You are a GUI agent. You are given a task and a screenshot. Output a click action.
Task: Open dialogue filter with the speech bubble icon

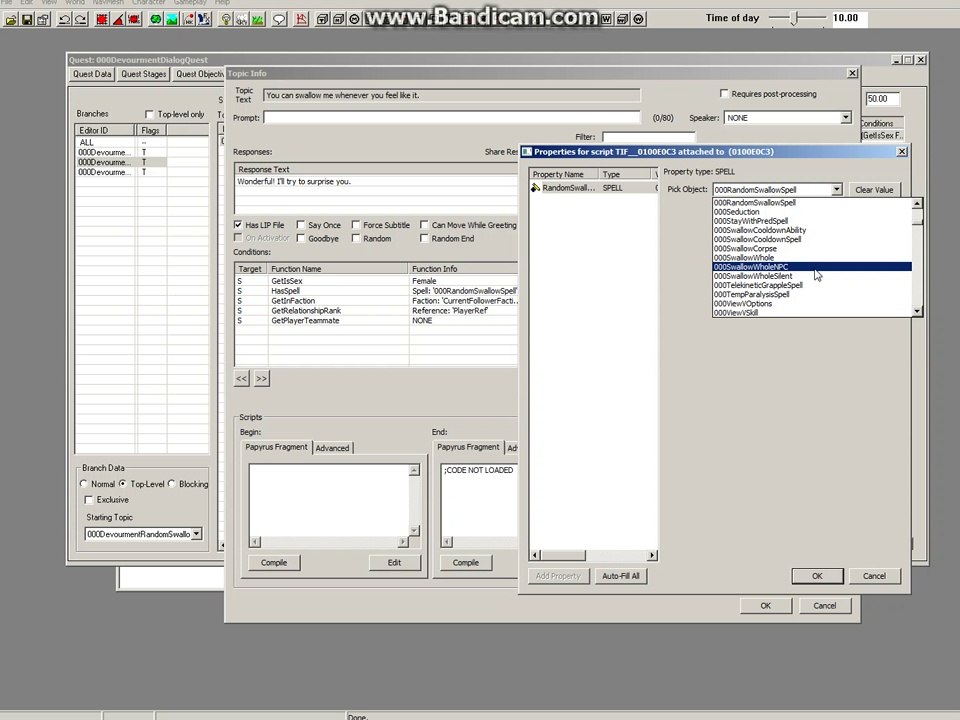[279, 20]
